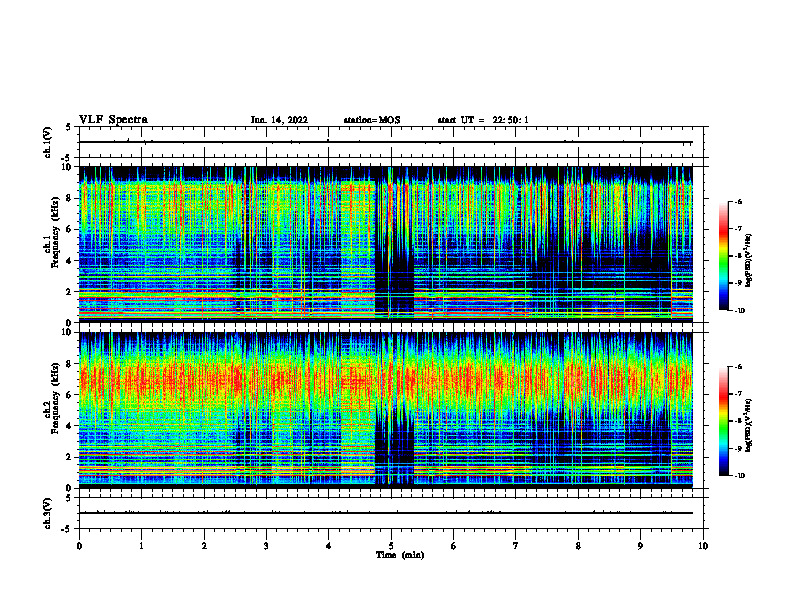Viewport: 792px width, 612px height.
Task: Click the "6" kHz tick on ch.2 frequency axis
Action: tap(69, 395)
